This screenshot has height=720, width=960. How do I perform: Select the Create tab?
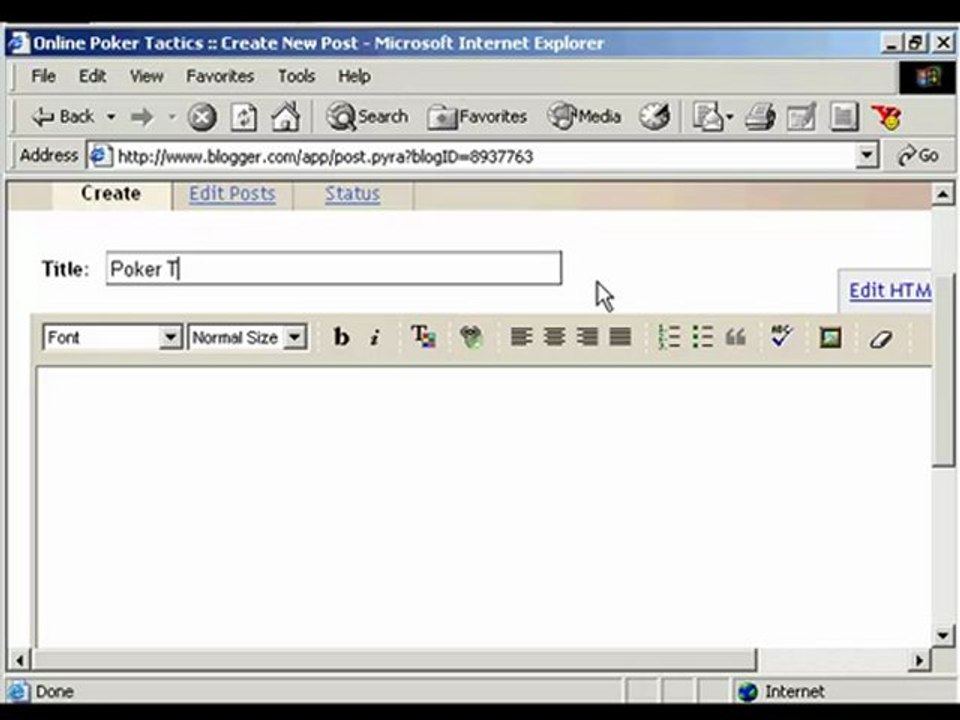coord(111,193)
